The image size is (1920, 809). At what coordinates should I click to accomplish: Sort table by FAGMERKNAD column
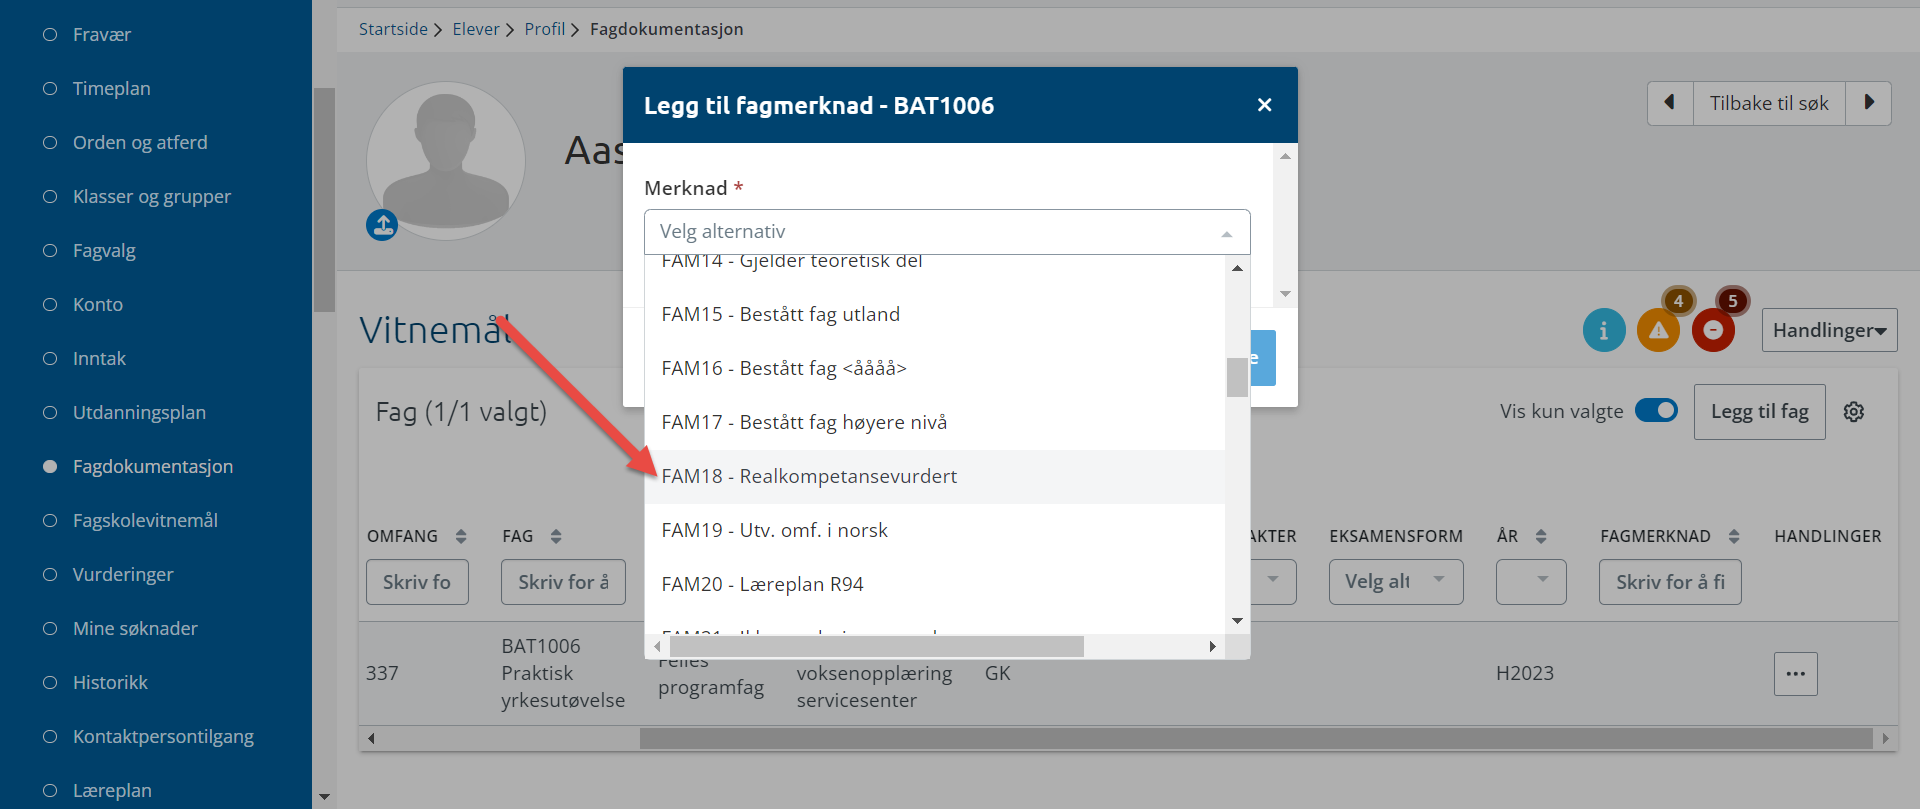(x=1734, y=537)
